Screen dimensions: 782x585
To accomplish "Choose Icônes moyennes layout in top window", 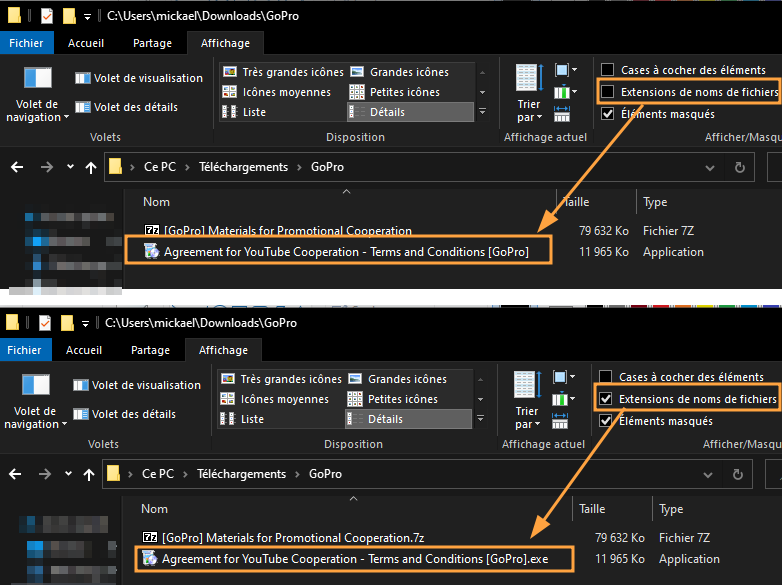I will [x=277, y=92].
